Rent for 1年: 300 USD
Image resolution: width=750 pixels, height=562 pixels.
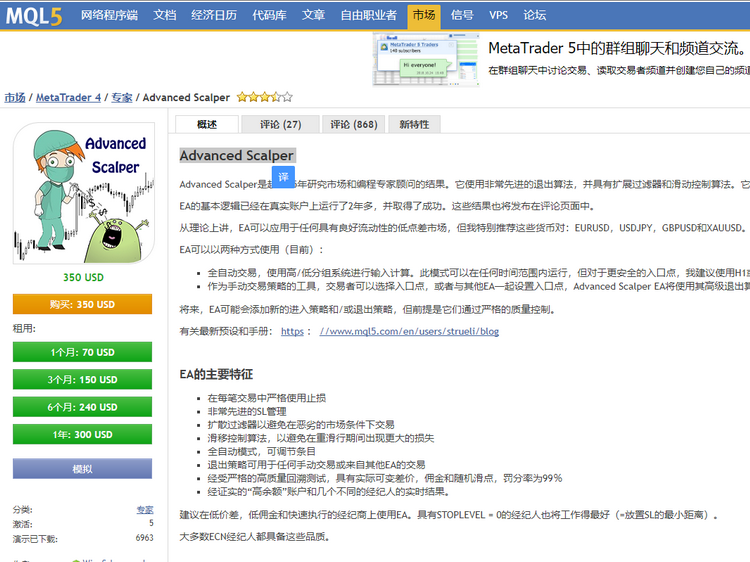click(x=82, y=434)
